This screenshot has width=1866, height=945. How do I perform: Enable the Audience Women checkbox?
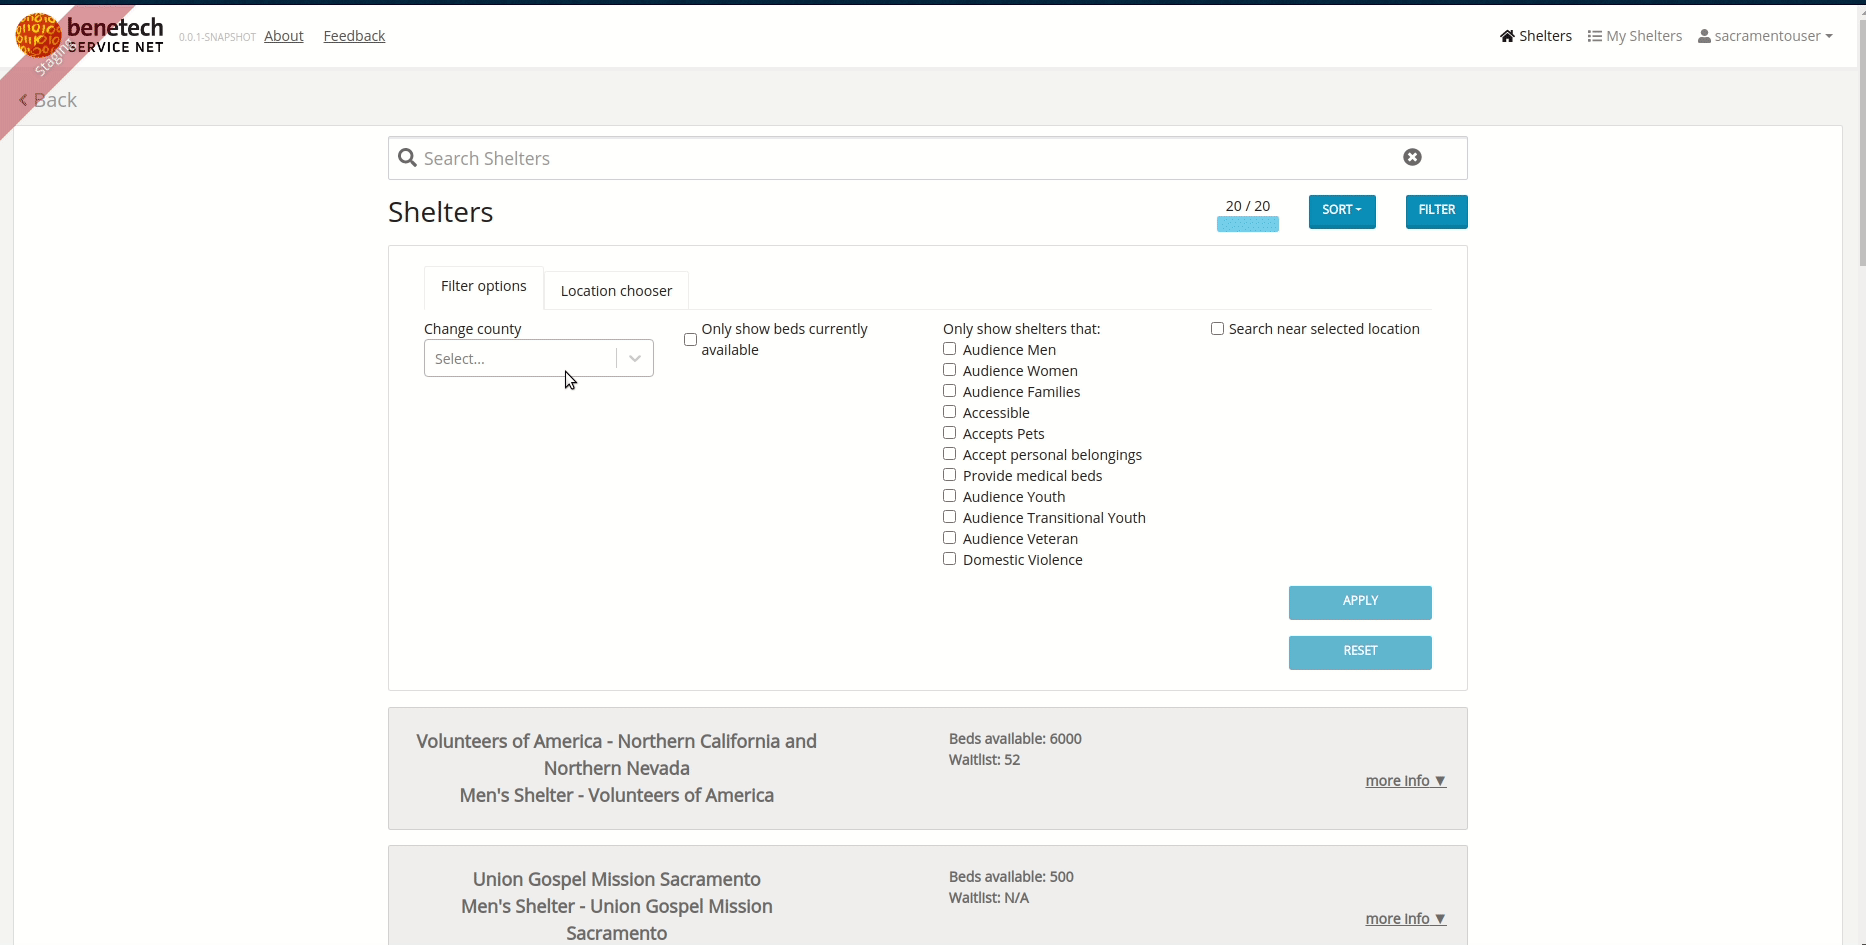[949, 369]
